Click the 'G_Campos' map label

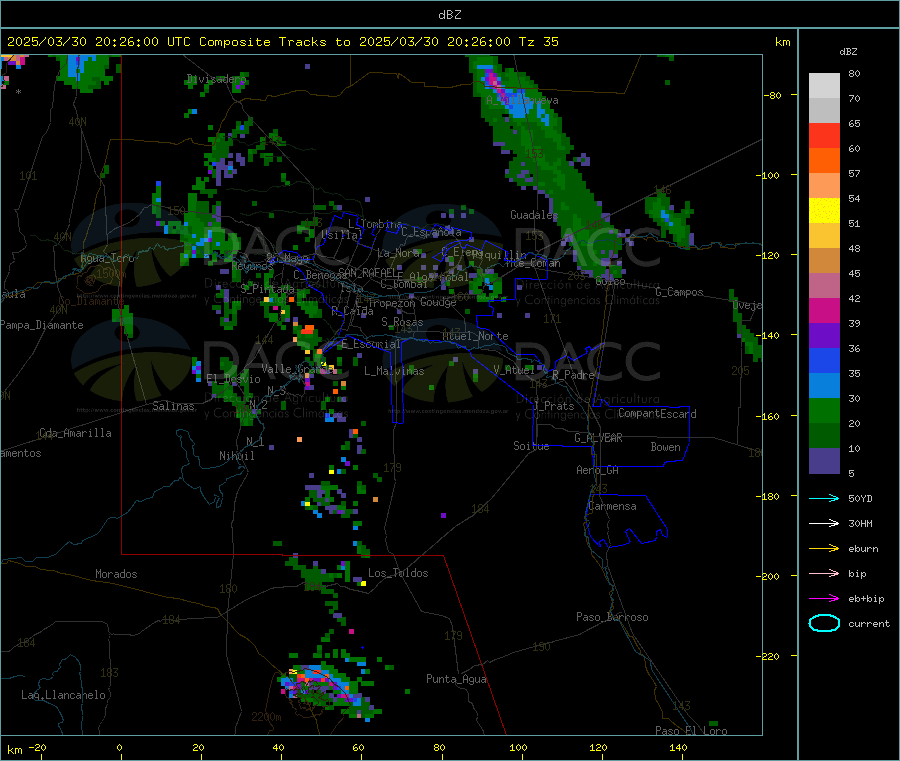tap(679, 292)
